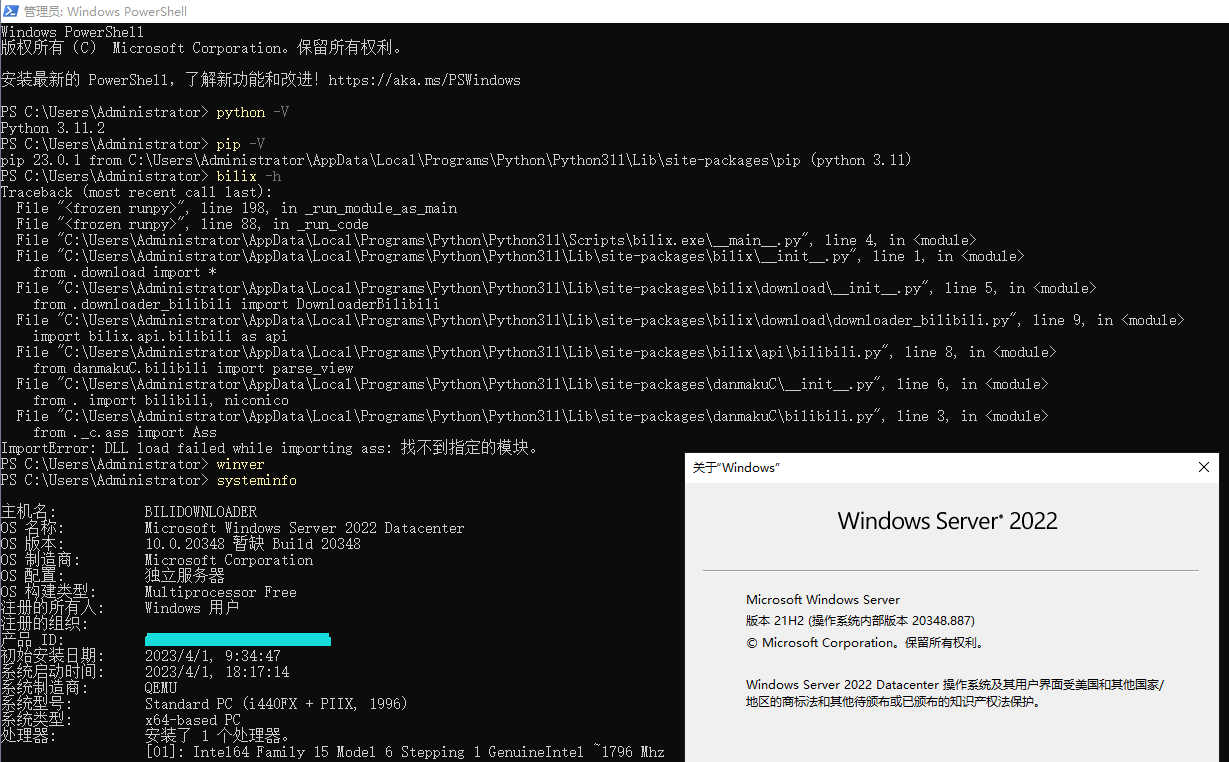Select the highlighted 产品 ID value
This screenshot has width=1229, height=762.
click(237, 638)
